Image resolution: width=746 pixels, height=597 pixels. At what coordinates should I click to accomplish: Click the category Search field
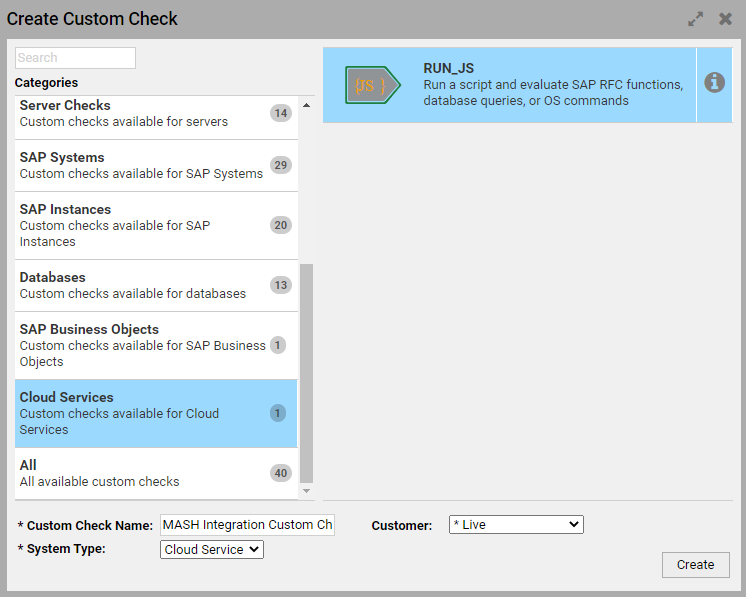(x=75, y=58)
